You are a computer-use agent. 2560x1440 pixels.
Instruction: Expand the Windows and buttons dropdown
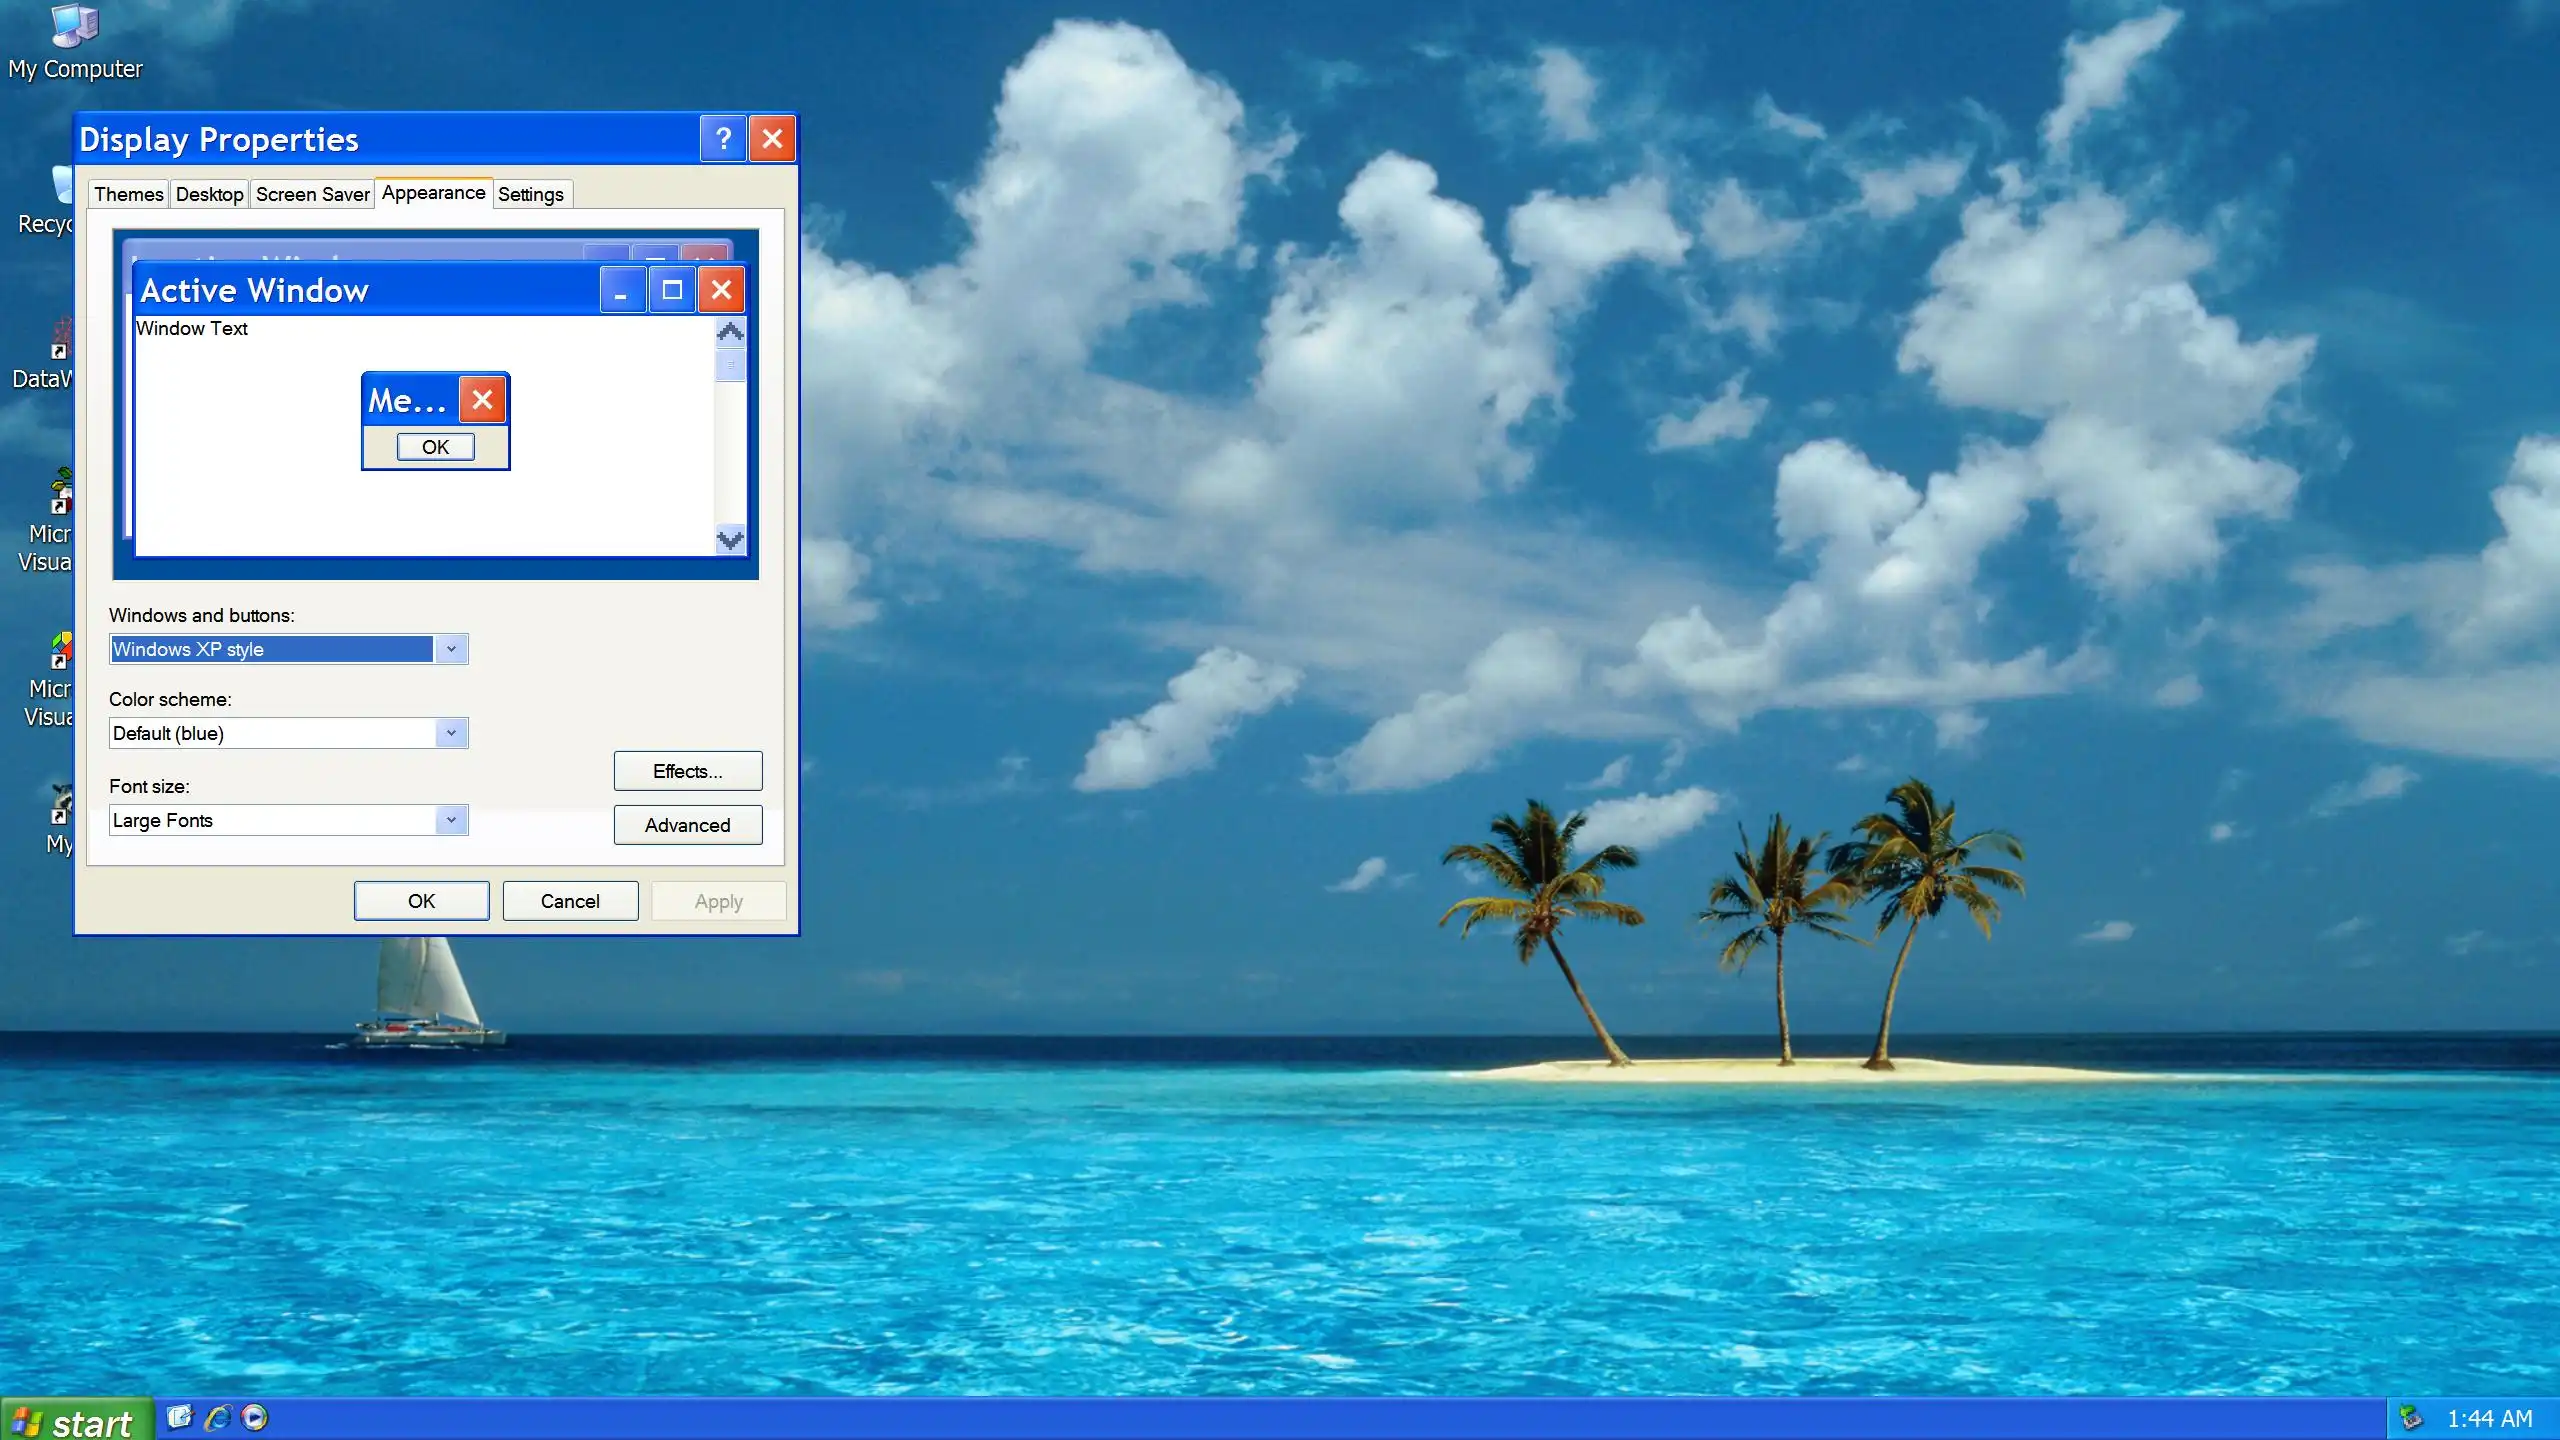point(451,649)
